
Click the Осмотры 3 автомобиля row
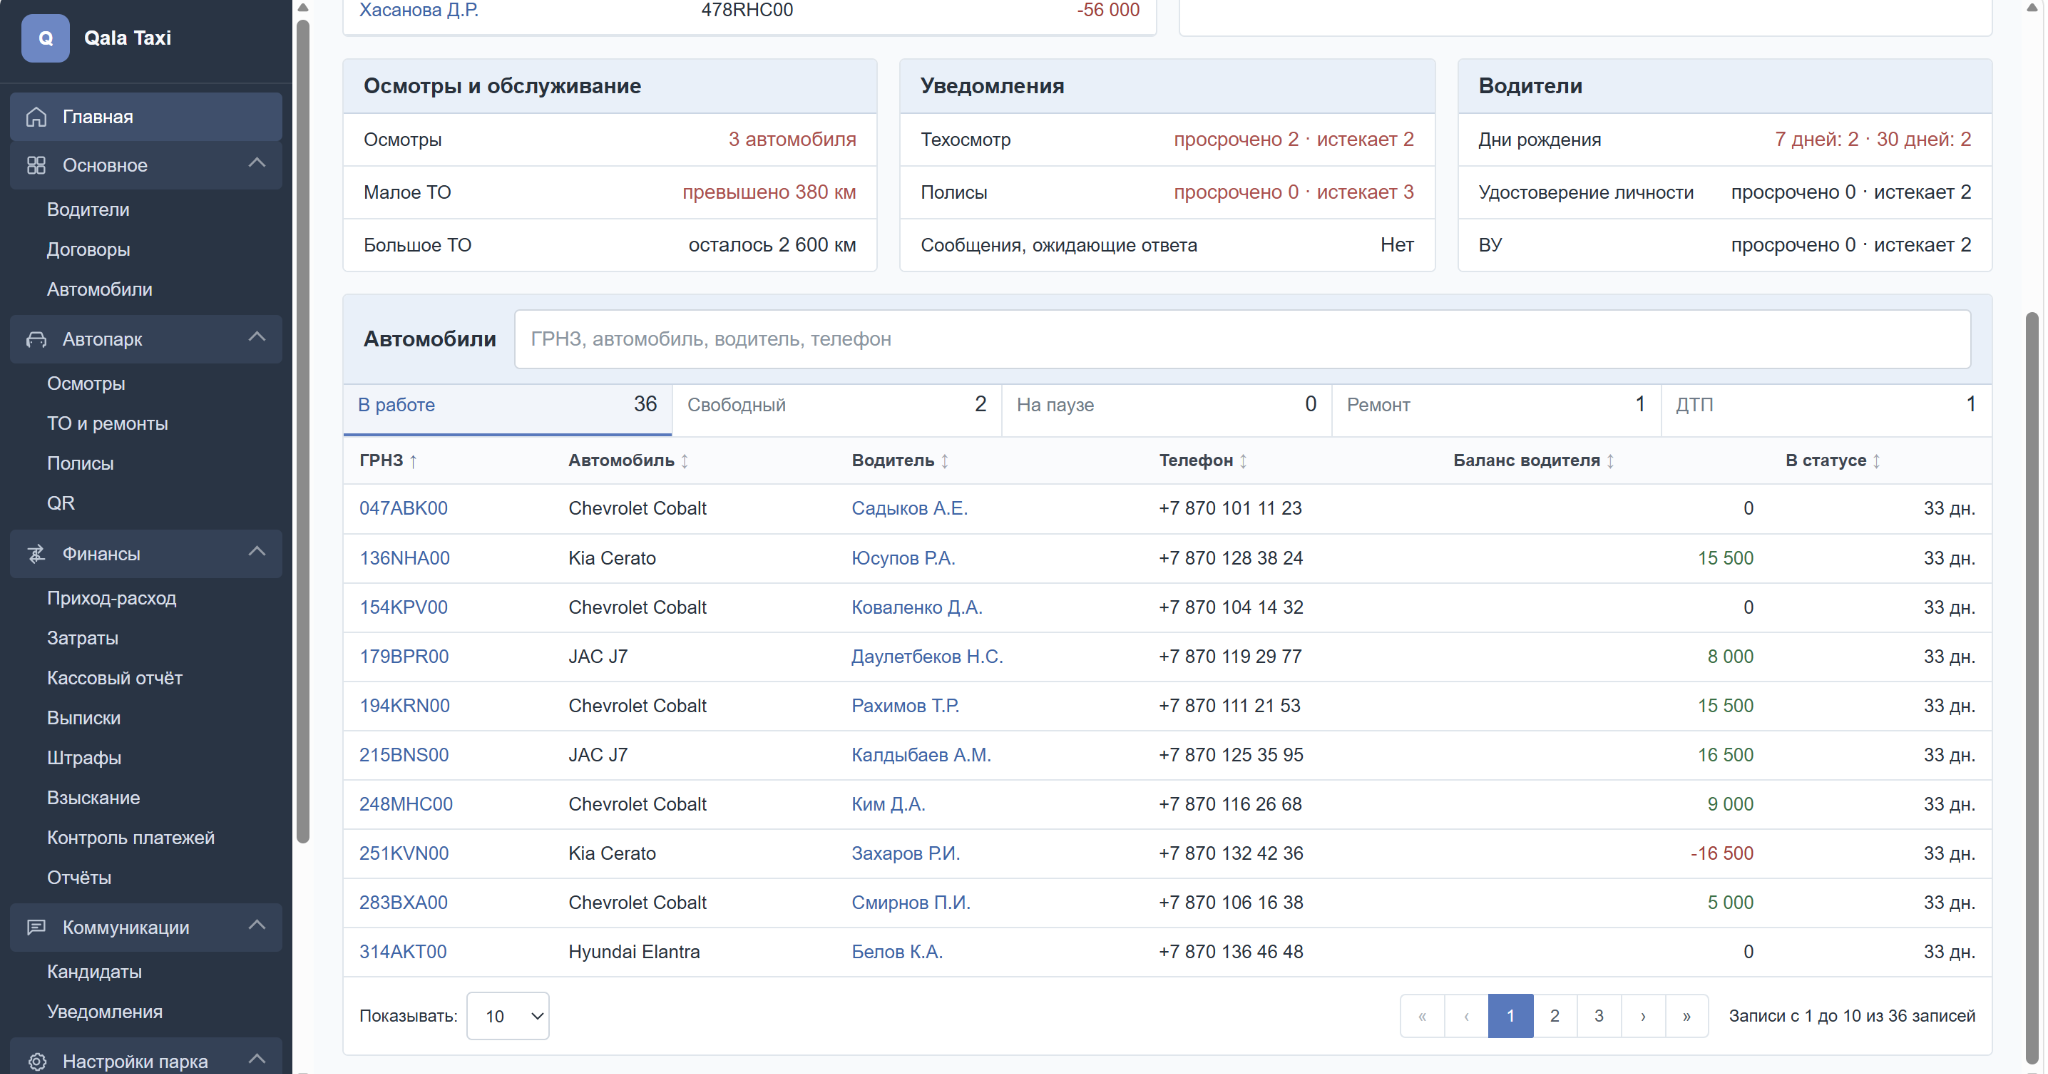(610, 140)
